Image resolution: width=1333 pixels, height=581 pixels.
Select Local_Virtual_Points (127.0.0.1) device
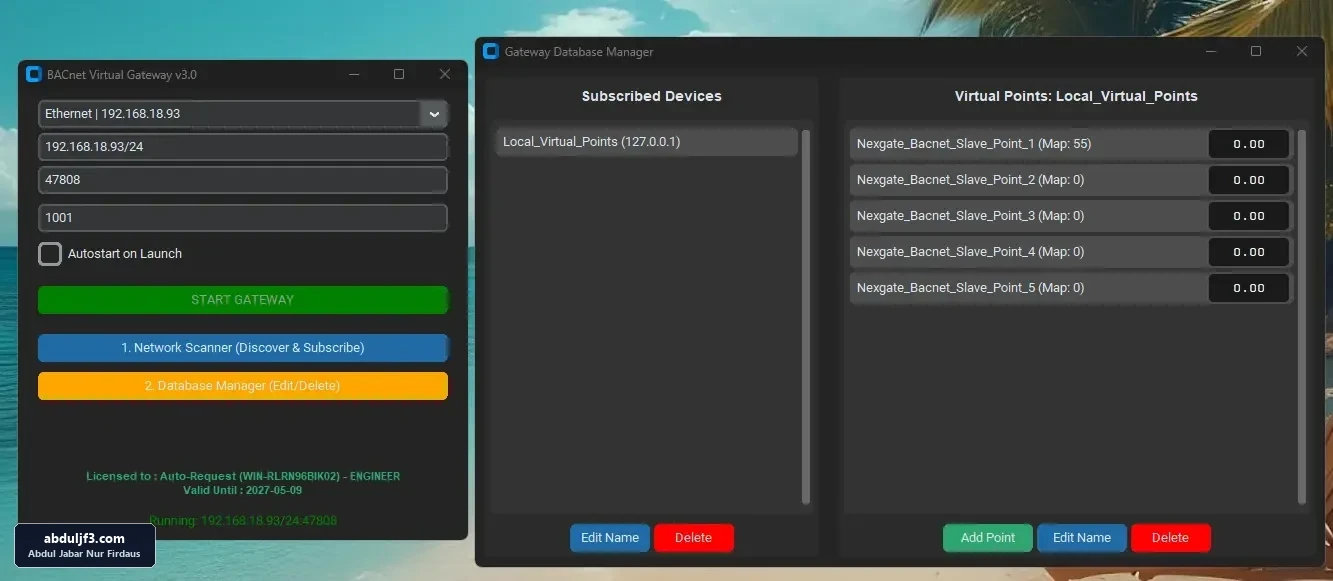(x=647, y=142)
